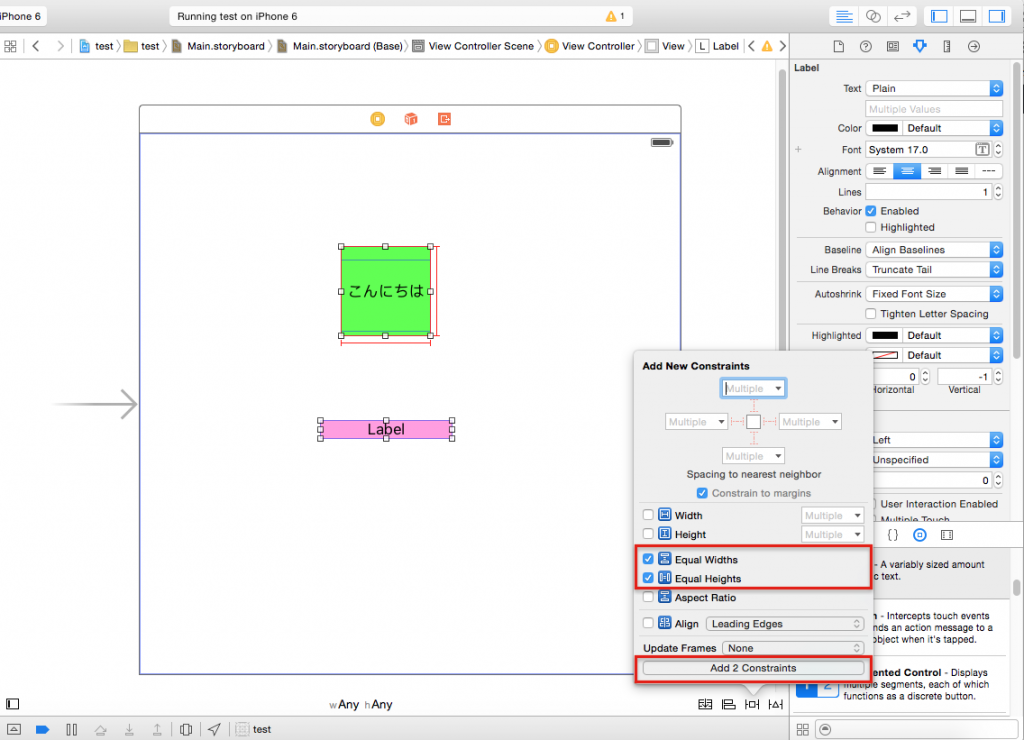Select center text alignment button
The height and width of the screenshot is (740, 1024).
coord(907,171)
